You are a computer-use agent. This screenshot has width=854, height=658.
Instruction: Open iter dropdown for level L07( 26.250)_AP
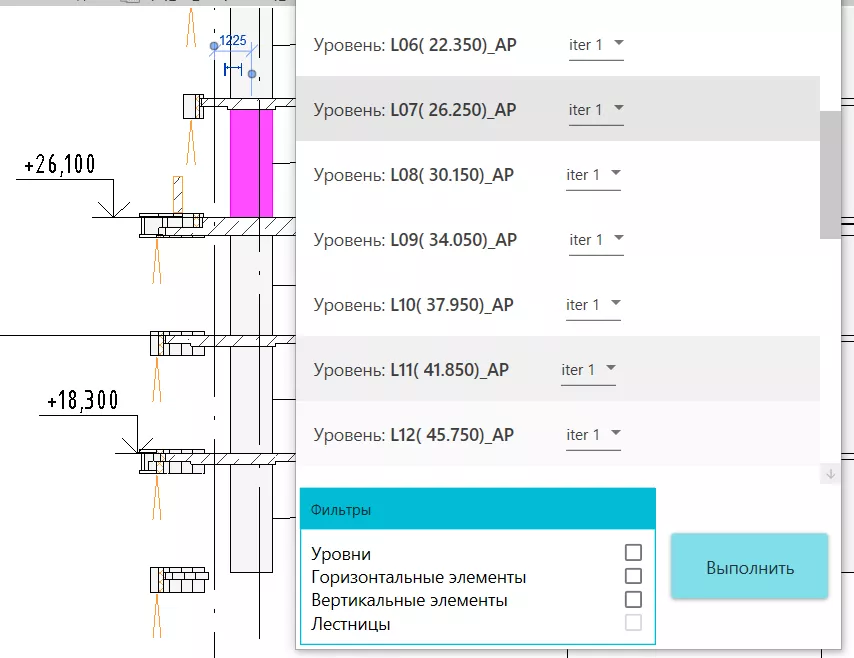[596, 110]
